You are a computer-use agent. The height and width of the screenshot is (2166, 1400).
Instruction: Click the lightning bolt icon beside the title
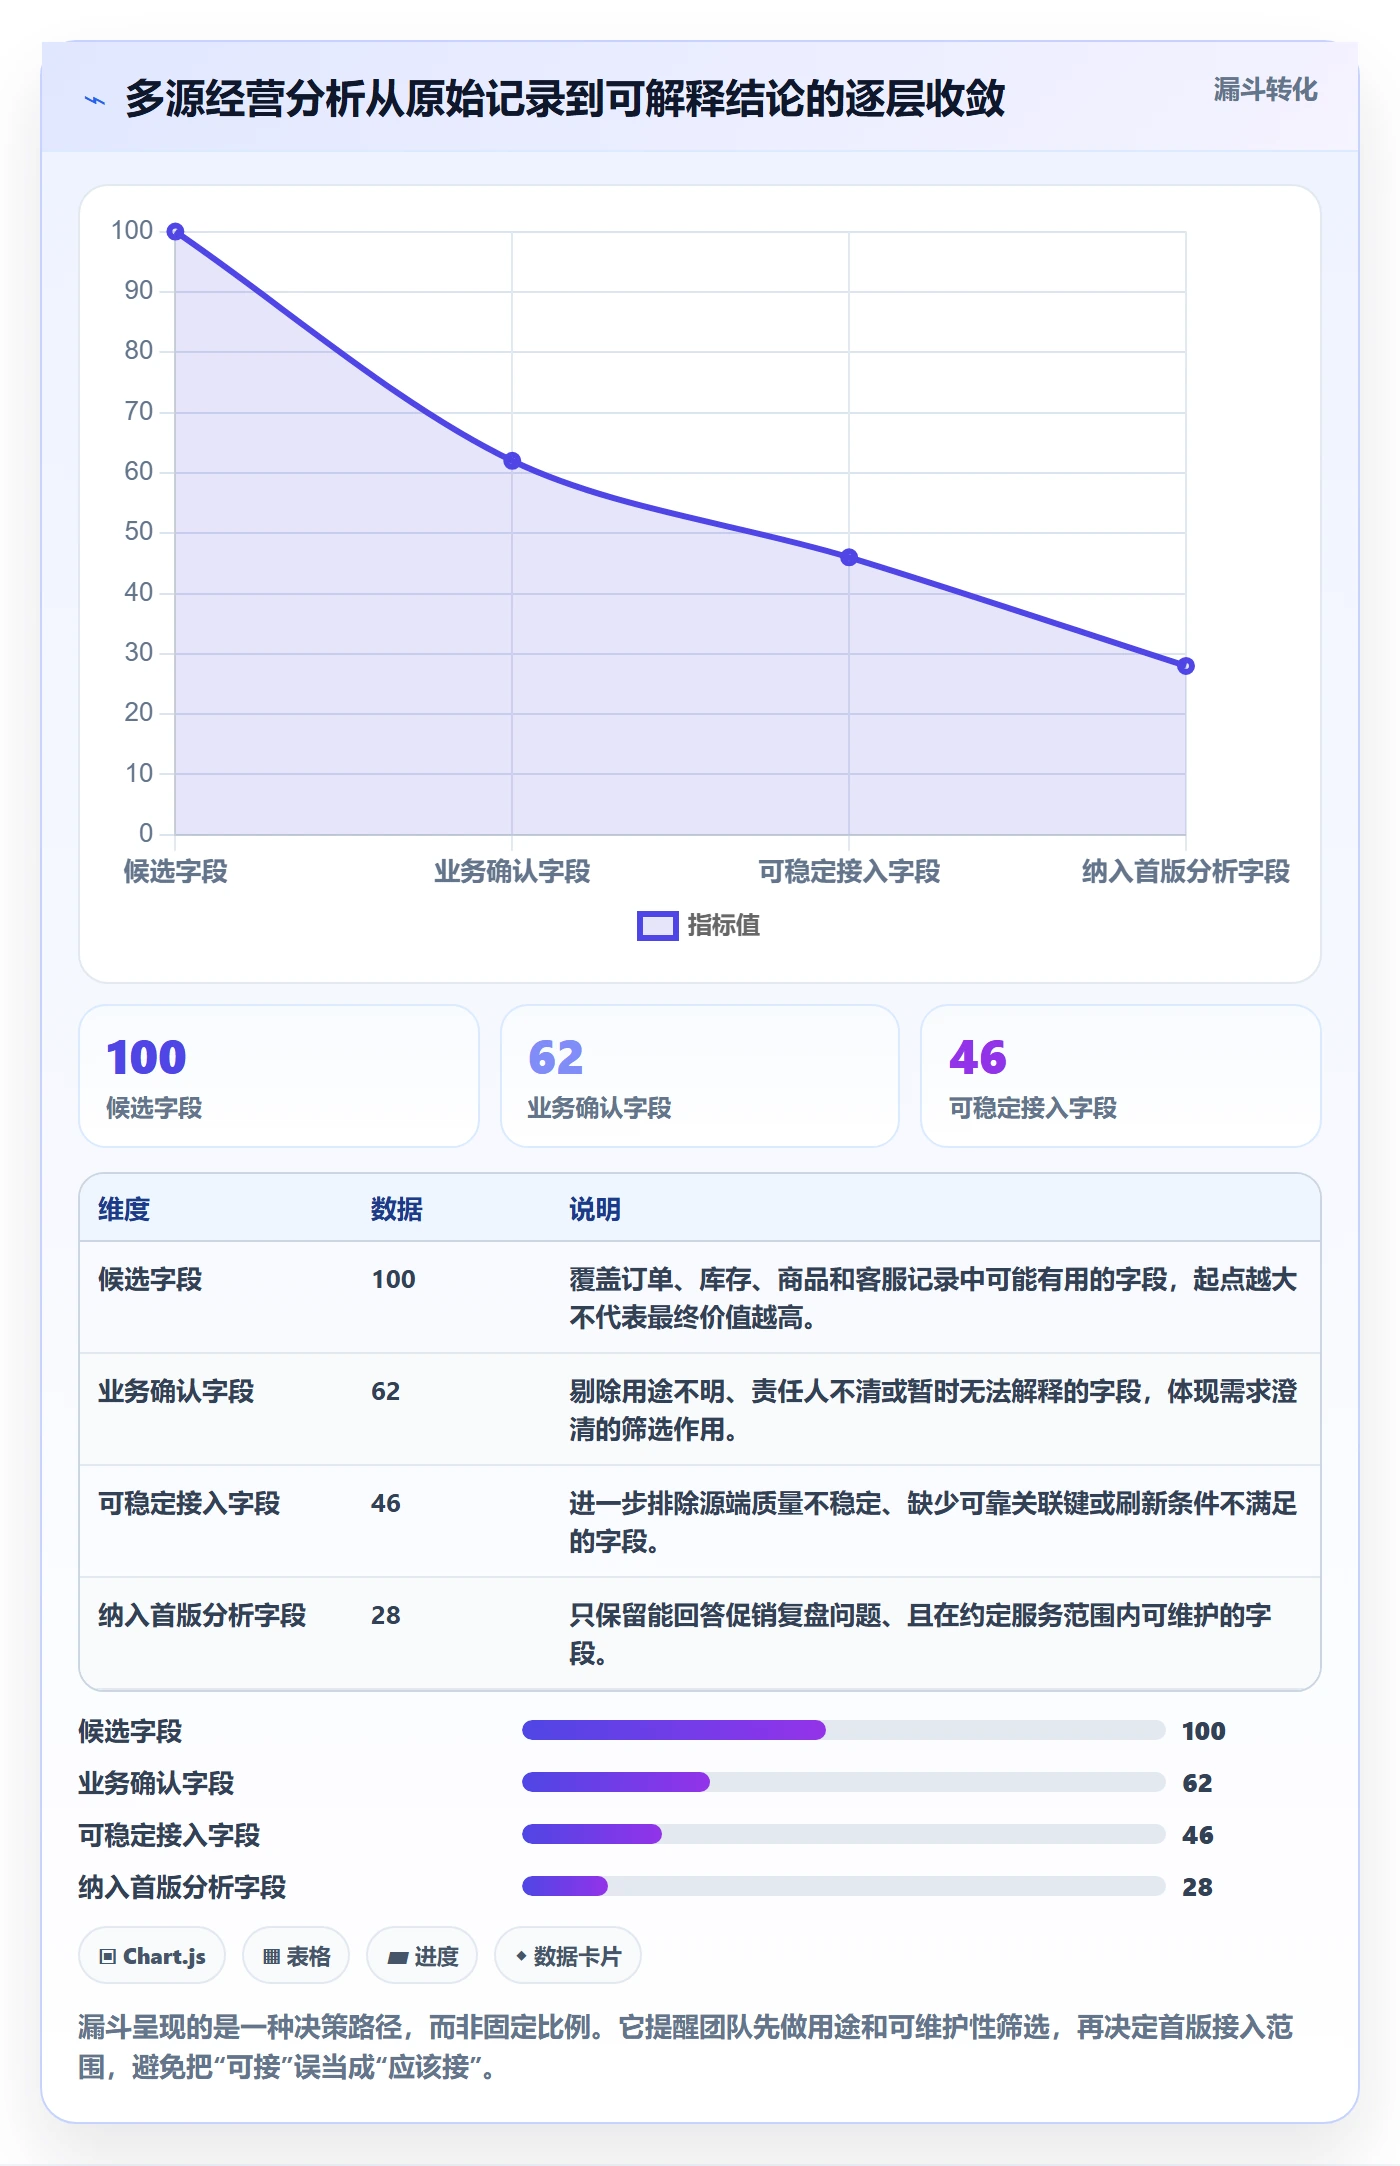click(95, 100)
